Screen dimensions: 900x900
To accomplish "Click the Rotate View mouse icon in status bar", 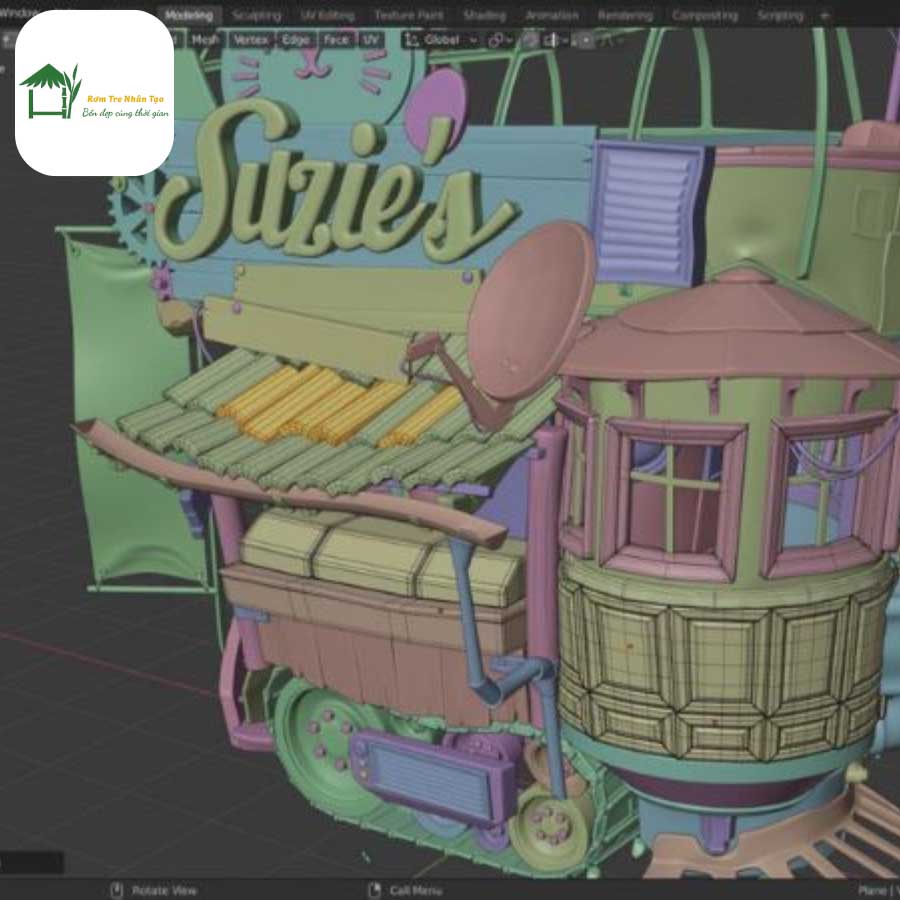I will (116, 890).
